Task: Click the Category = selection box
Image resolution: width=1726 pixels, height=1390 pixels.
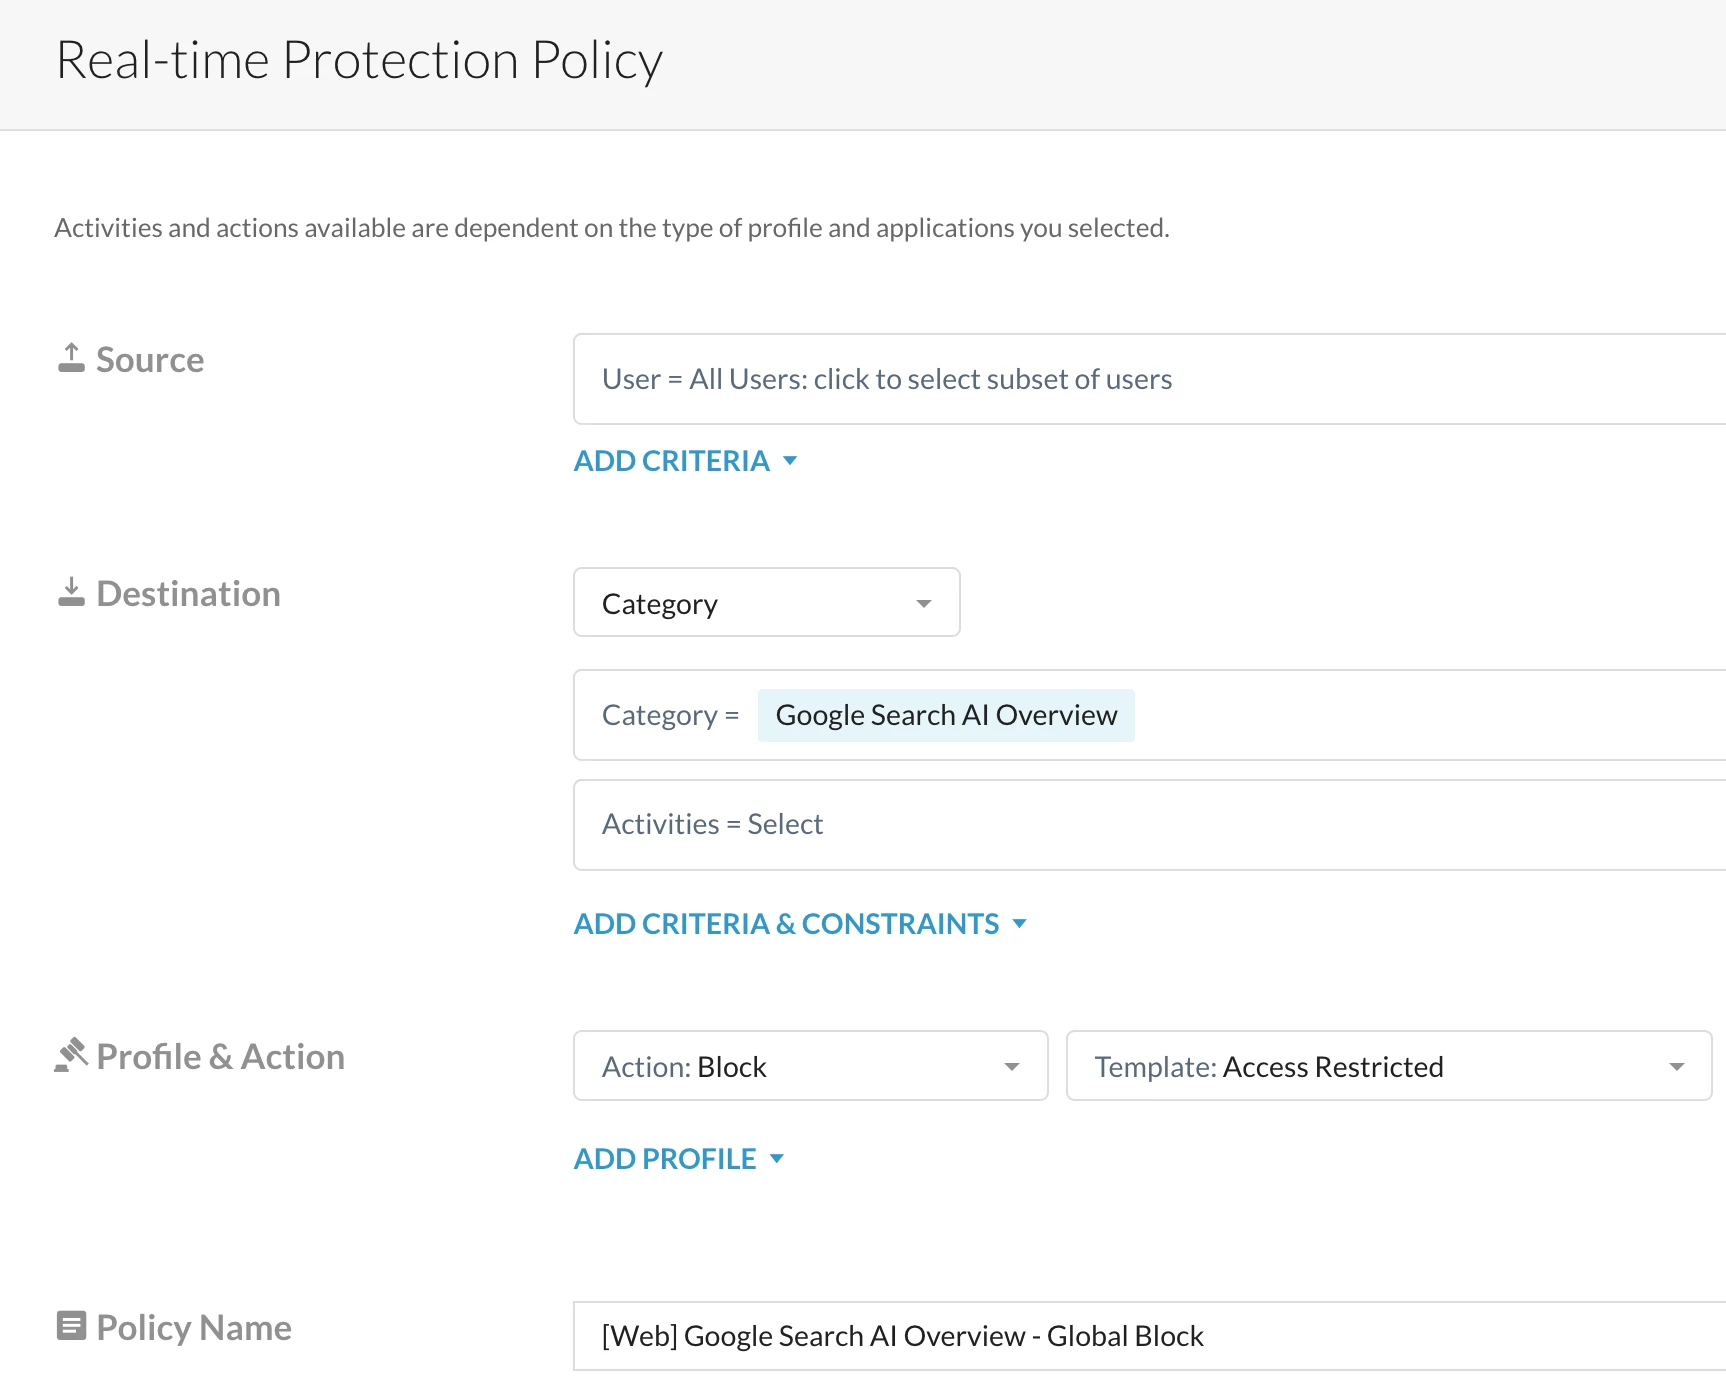Action: point(1400,715)
